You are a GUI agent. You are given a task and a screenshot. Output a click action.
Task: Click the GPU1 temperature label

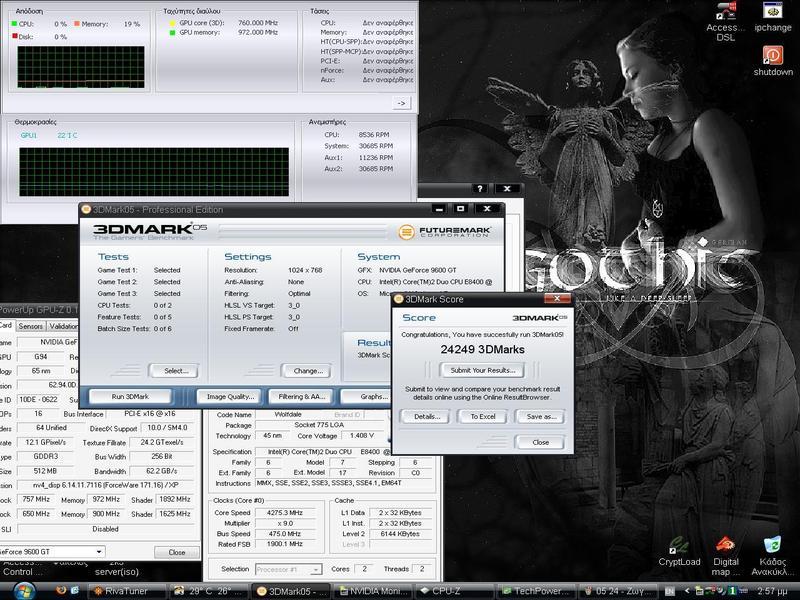point(29,135)
